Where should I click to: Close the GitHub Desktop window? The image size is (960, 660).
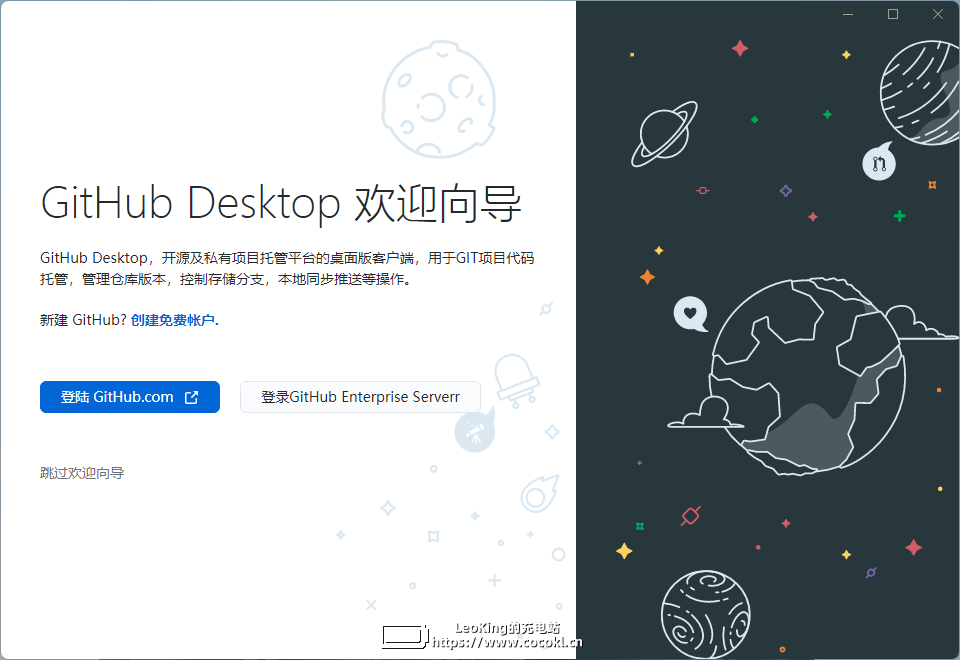coord(937,14)
